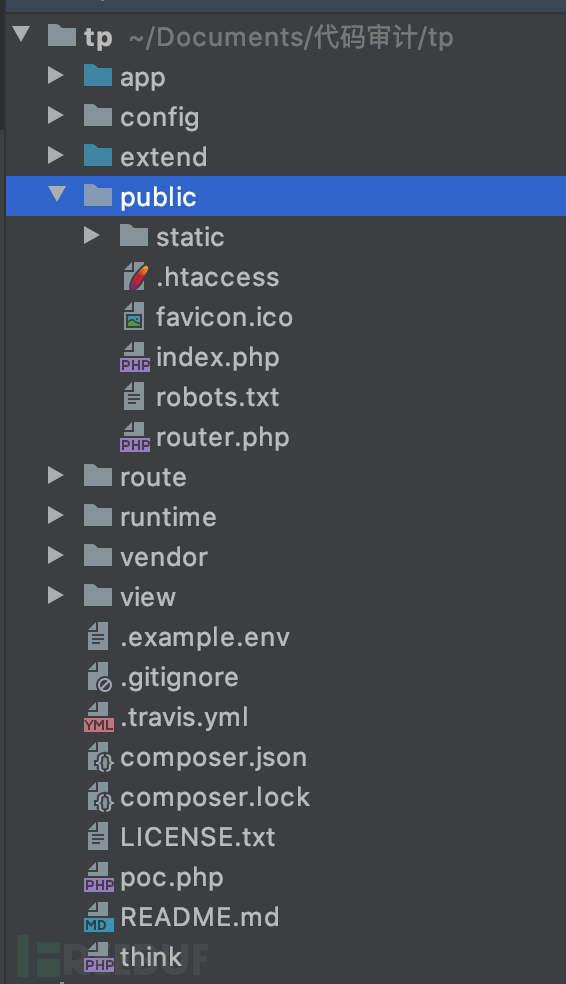Click the text file icon beside robots.txt
566x984 pixels.
134,397
